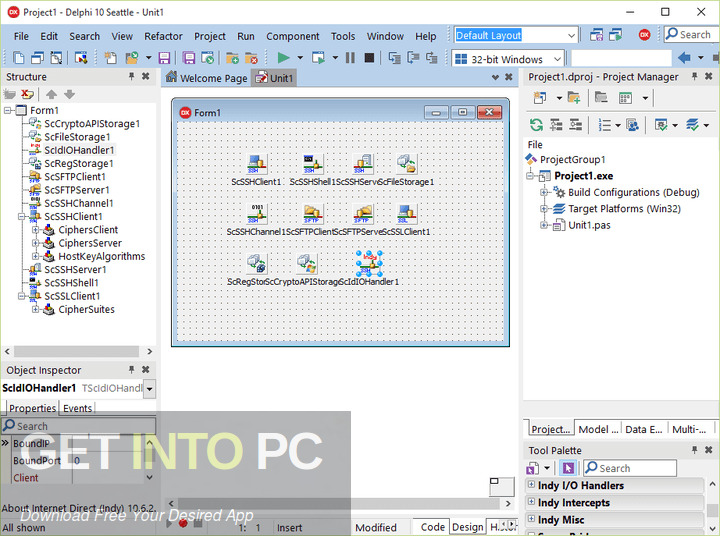Select the ScSFTPClient1 component on form
This screenshot has height=536, width=720.
pyautogui.click(x=313, y=214)
